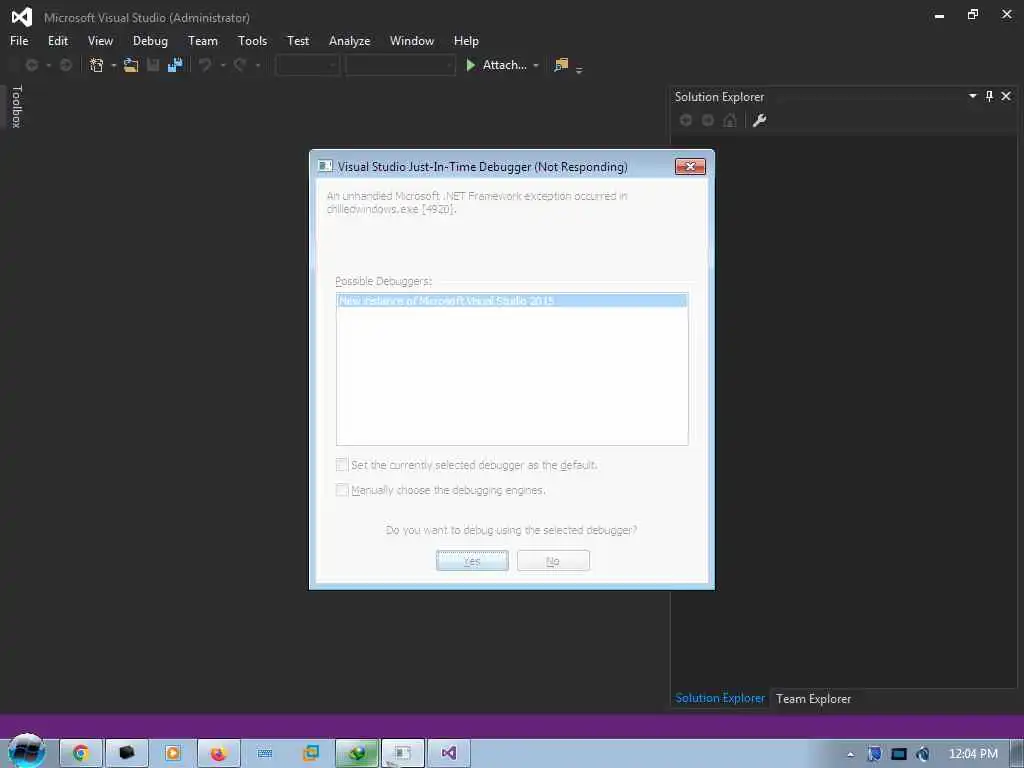Click the Visual Studio logo in title bar
Viewport: 1024px width, 768px height.
coord(22,17)
